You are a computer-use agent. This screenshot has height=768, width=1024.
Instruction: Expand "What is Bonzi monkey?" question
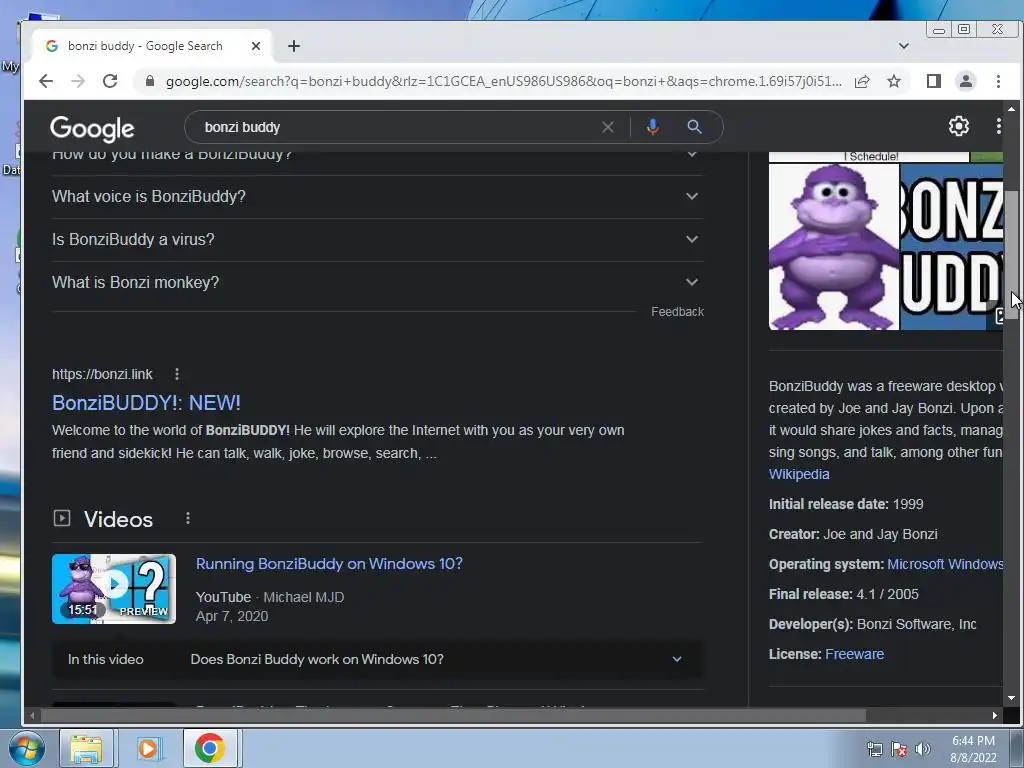point(377,282)
